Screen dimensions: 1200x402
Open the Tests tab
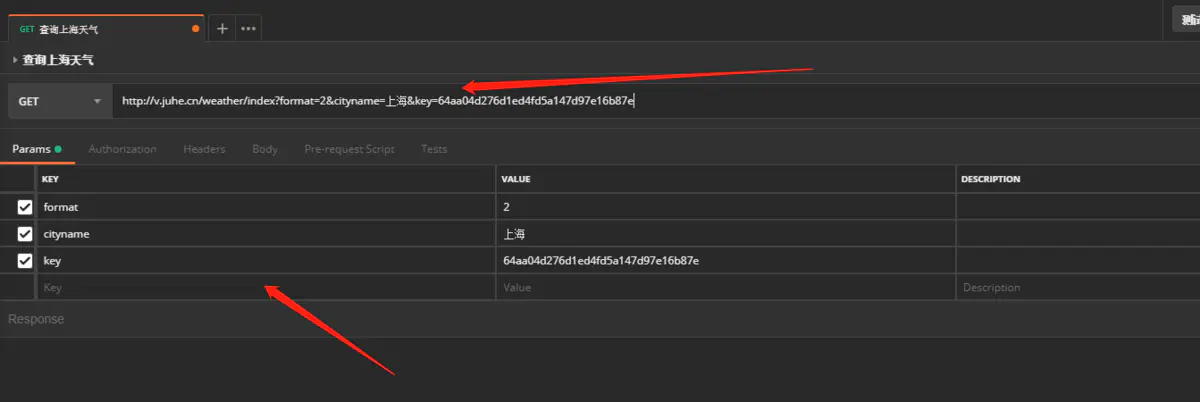coord(434,149)
